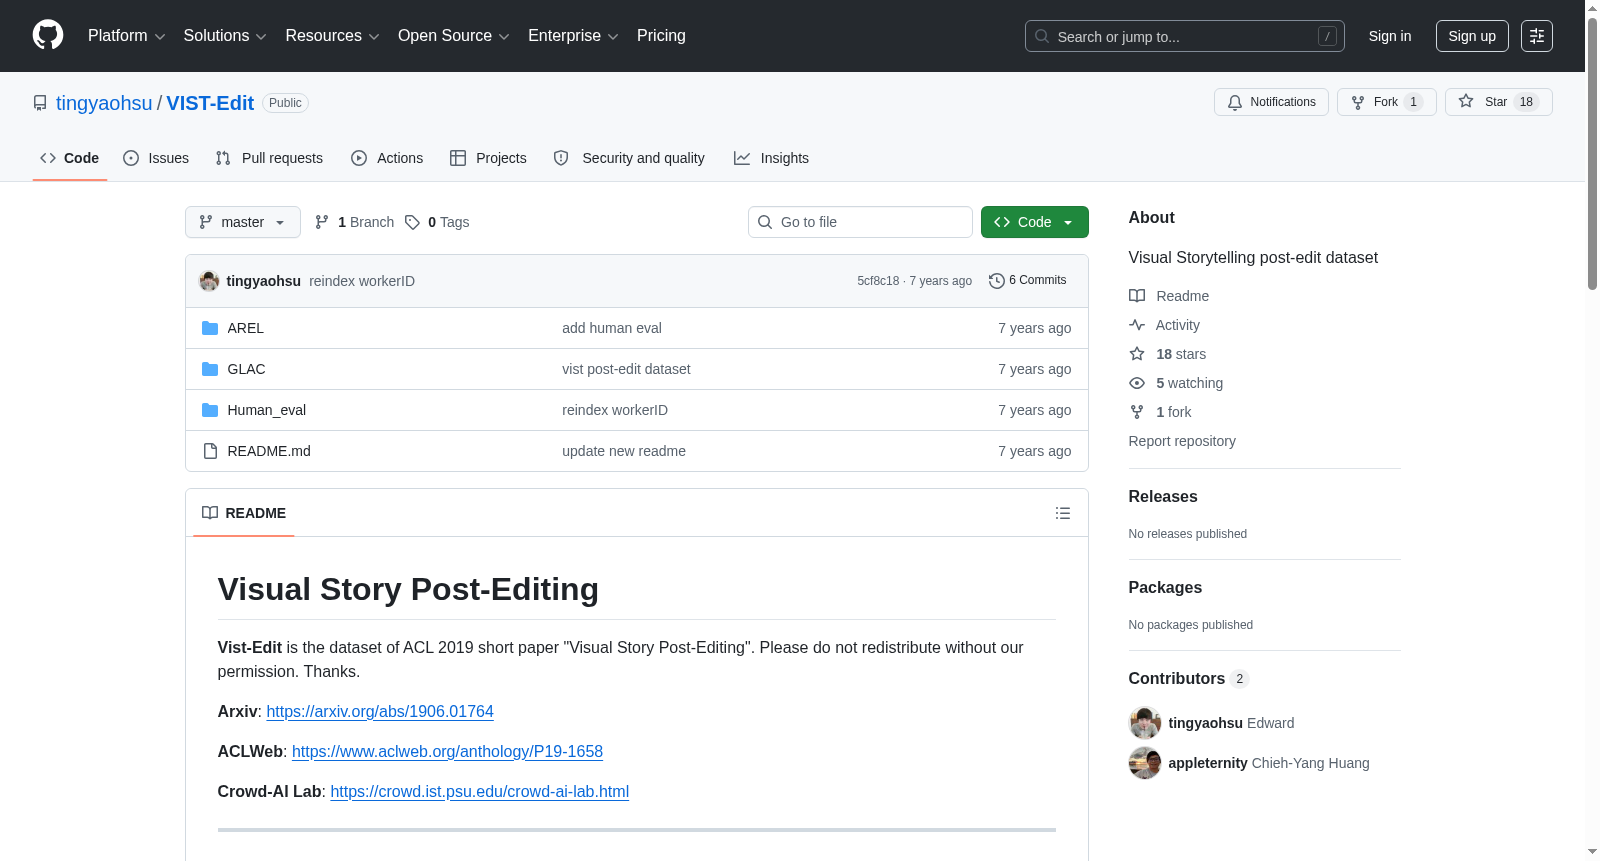The width and height of the screenshot is (1600, 861).
Task: View the 0 Tags link
Action: point(437,222)
